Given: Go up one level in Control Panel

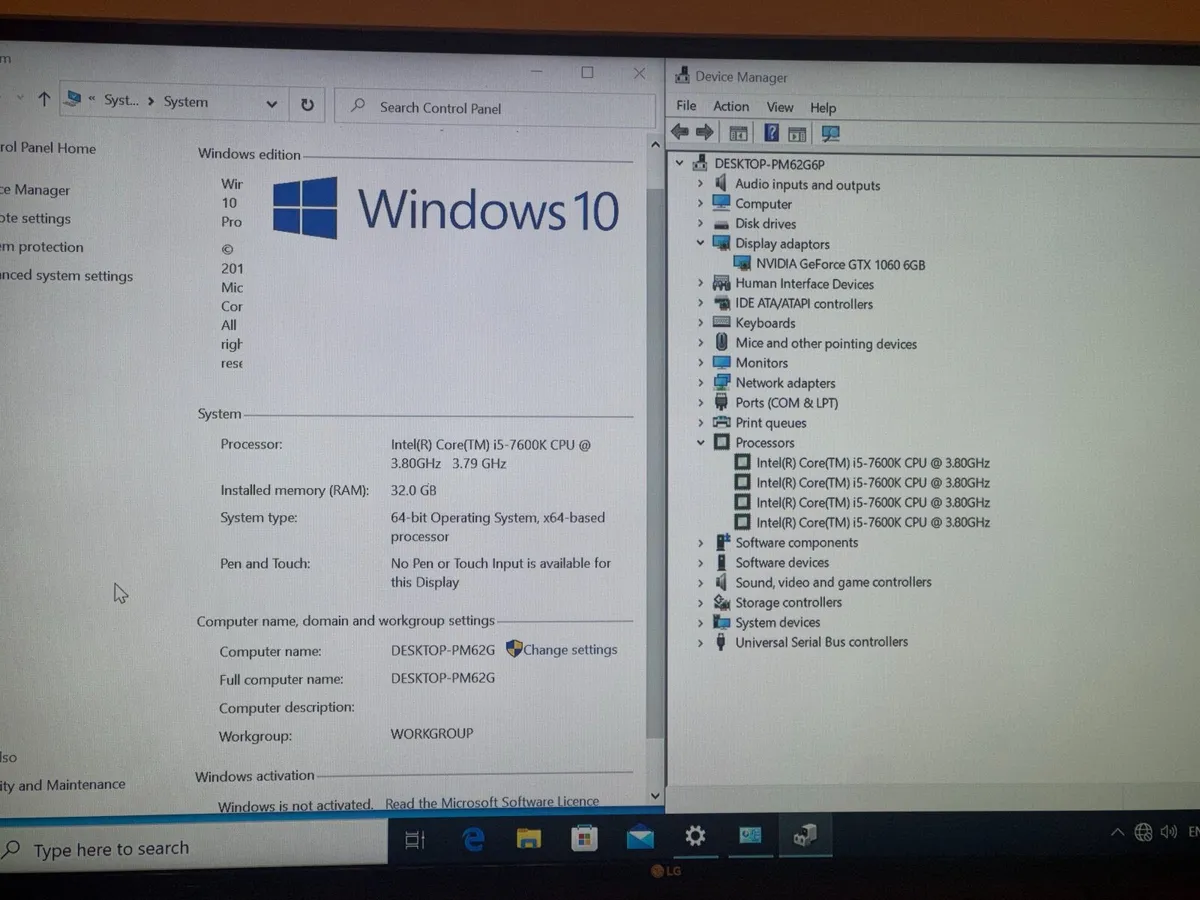Looking at the screenshot, I should (x=44, y=99).
